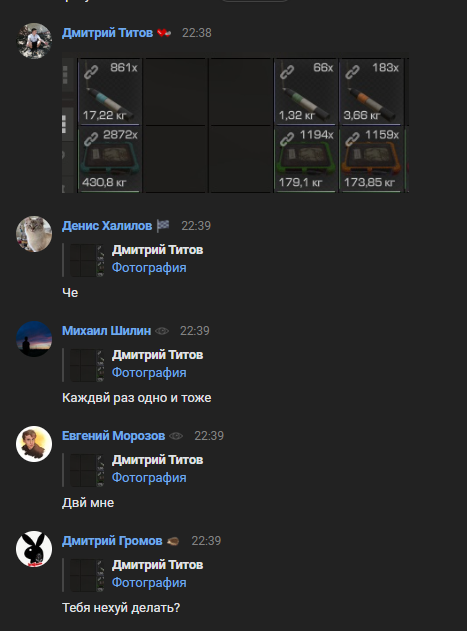This screenshot has height=631, width=467.
Task: Click heart emoji status next to Дмитрий Титов
Action: [164, 33]
